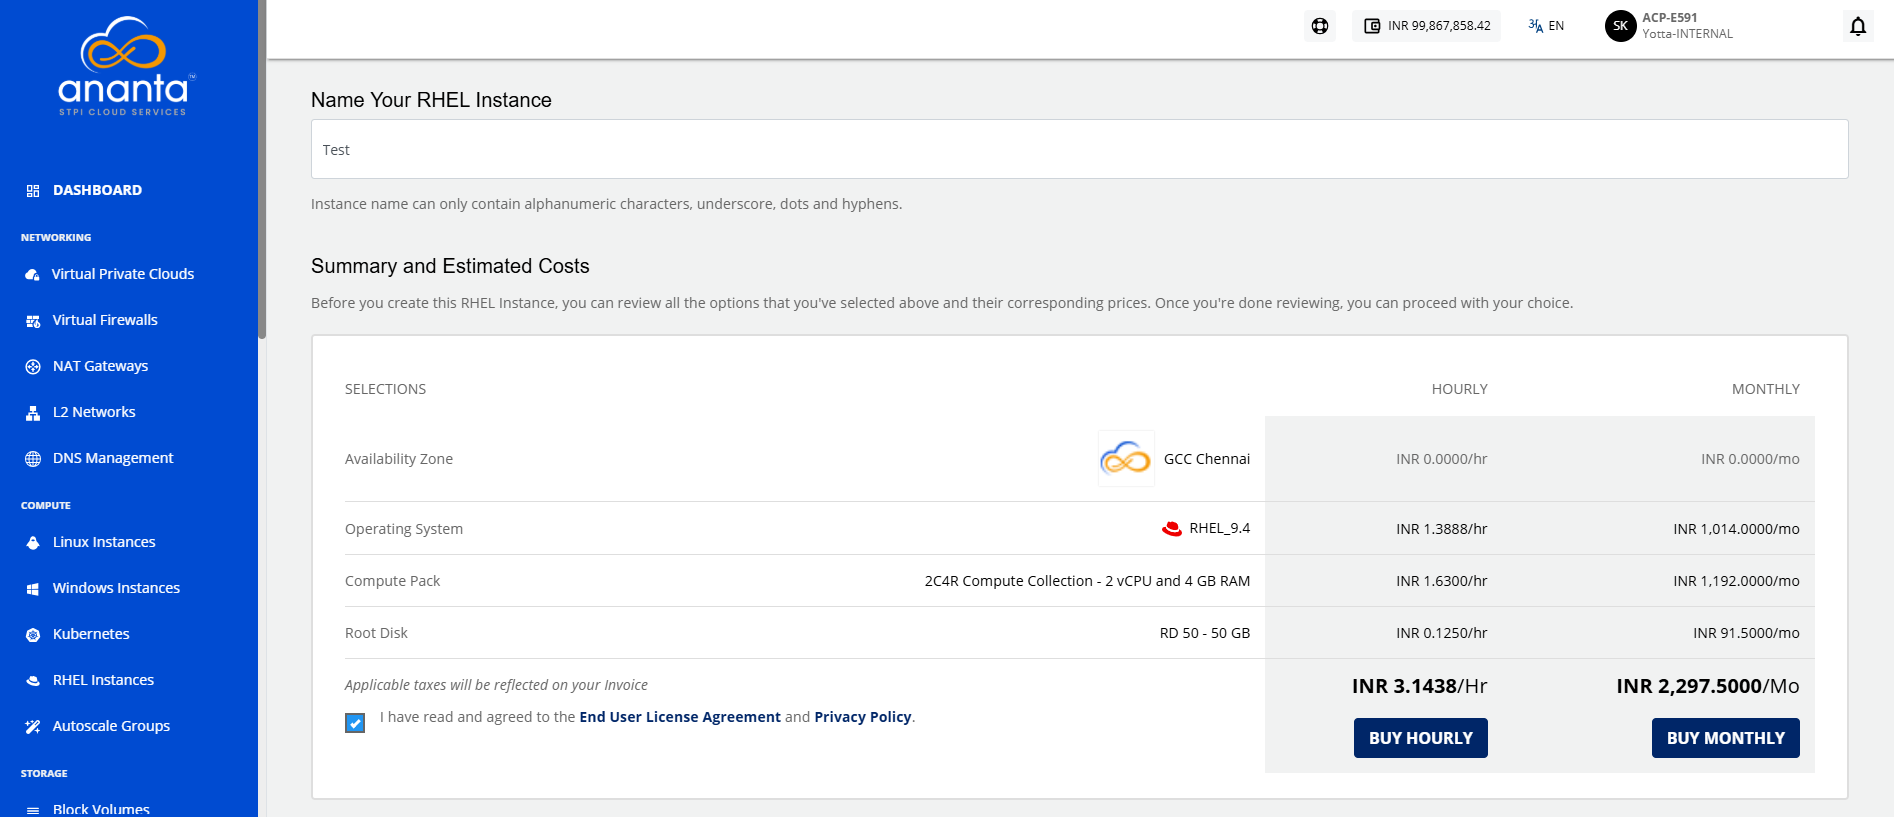Click INR 1,192.0000/mo price
Screen dimensions: 1894x817
(x=1736, y=581)
